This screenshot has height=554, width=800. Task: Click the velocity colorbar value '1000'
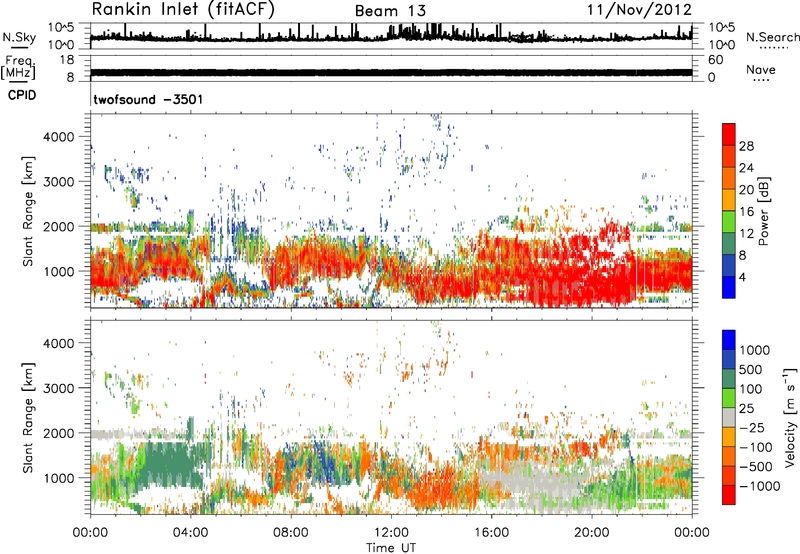[x=754, y=350]
